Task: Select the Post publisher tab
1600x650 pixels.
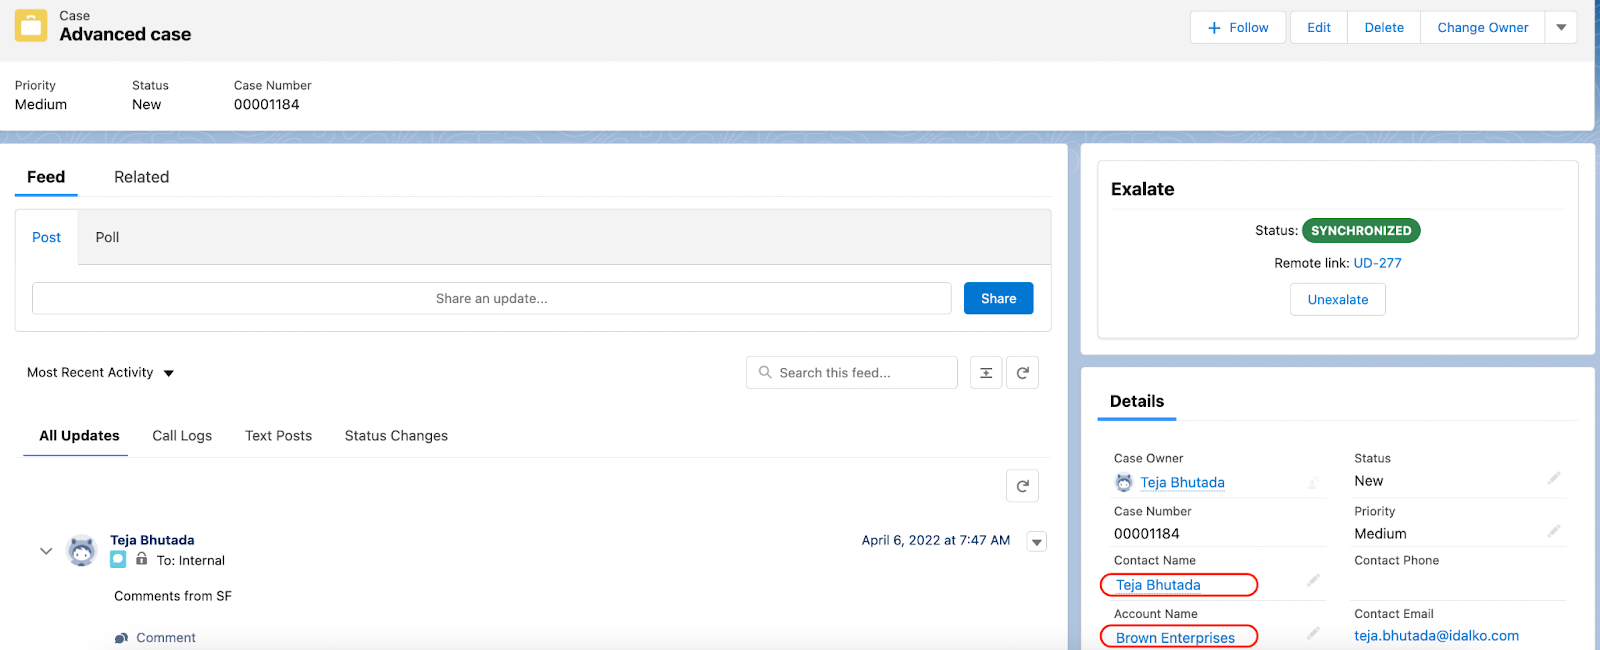Action: point(46,237)
